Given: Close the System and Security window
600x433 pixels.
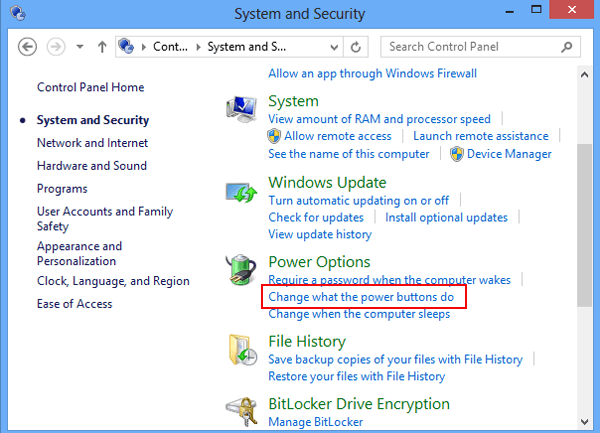Looking at the screenshot, I should tap(572, 10).
